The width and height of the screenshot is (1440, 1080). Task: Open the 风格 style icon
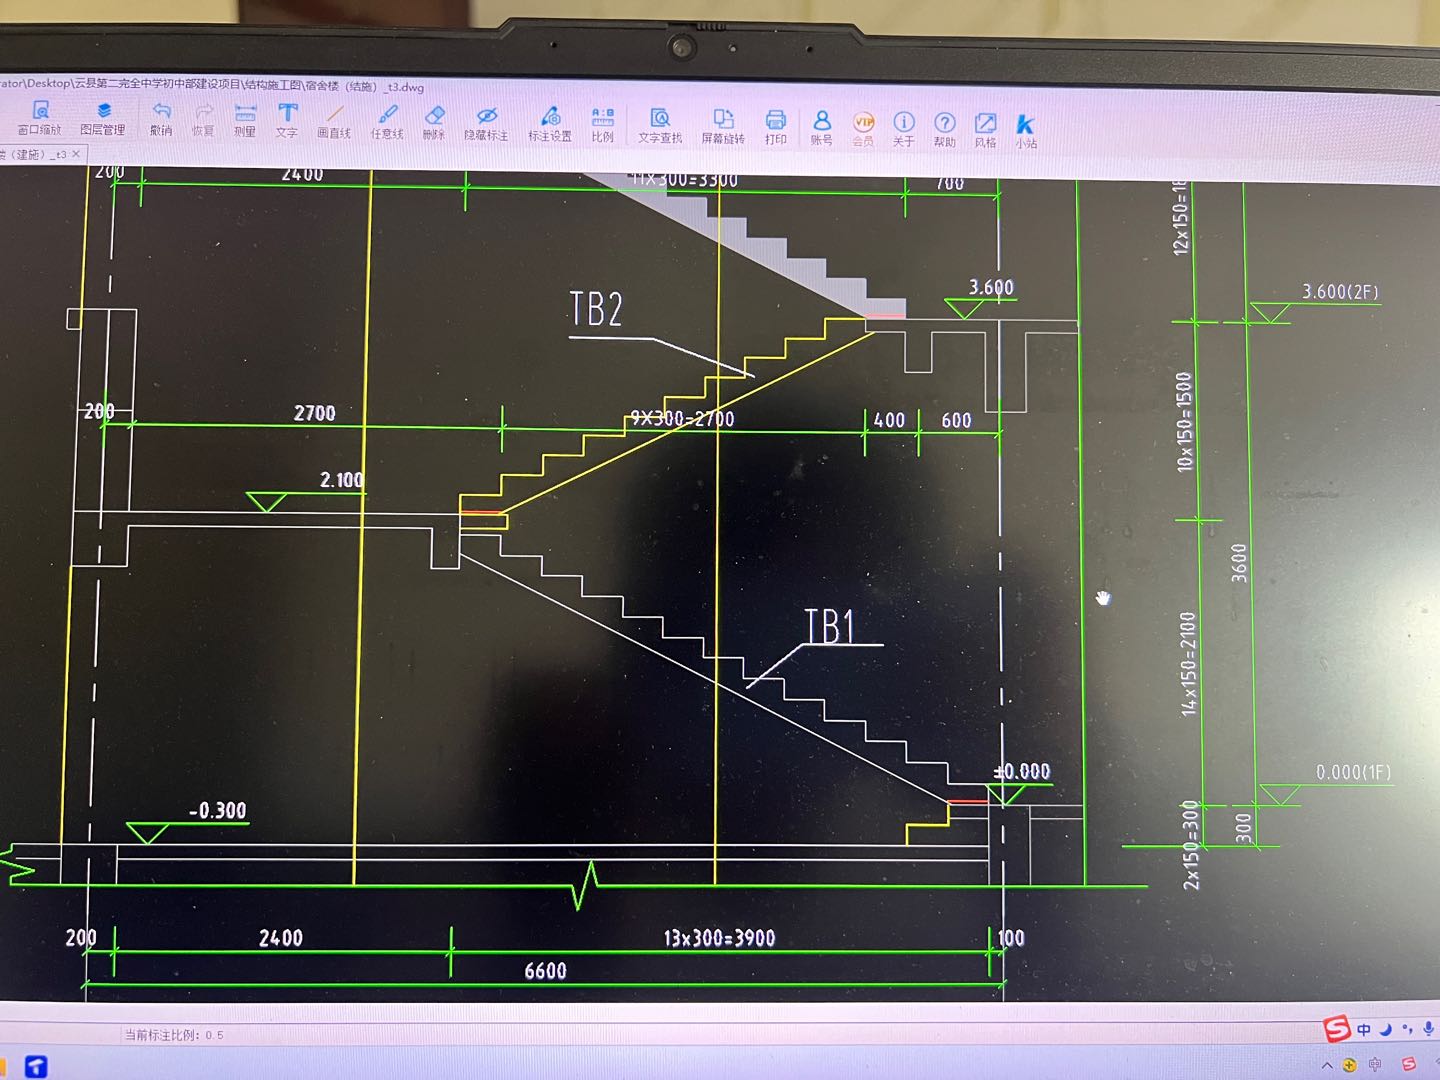(x=986, y=132)
